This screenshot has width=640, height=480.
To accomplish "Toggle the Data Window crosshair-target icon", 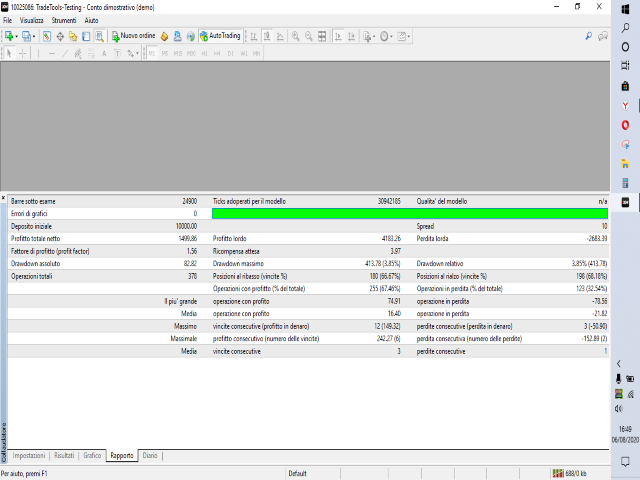I will (x=60, y=36).
